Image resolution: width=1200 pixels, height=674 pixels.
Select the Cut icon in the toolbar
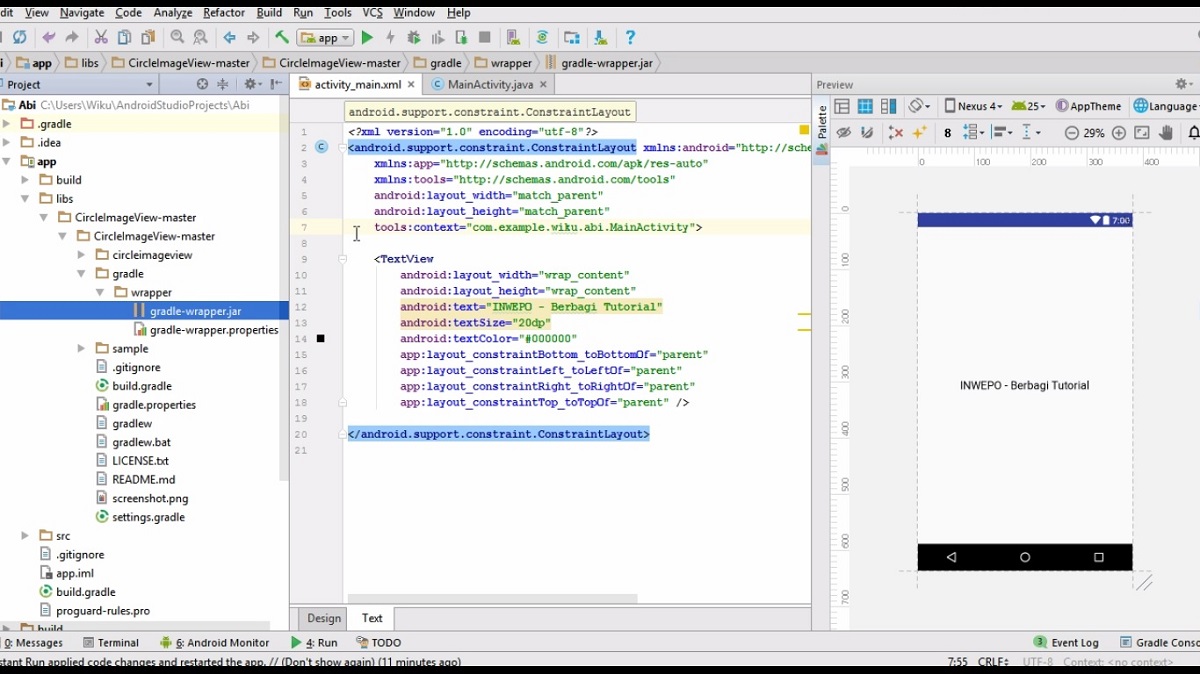100,37
